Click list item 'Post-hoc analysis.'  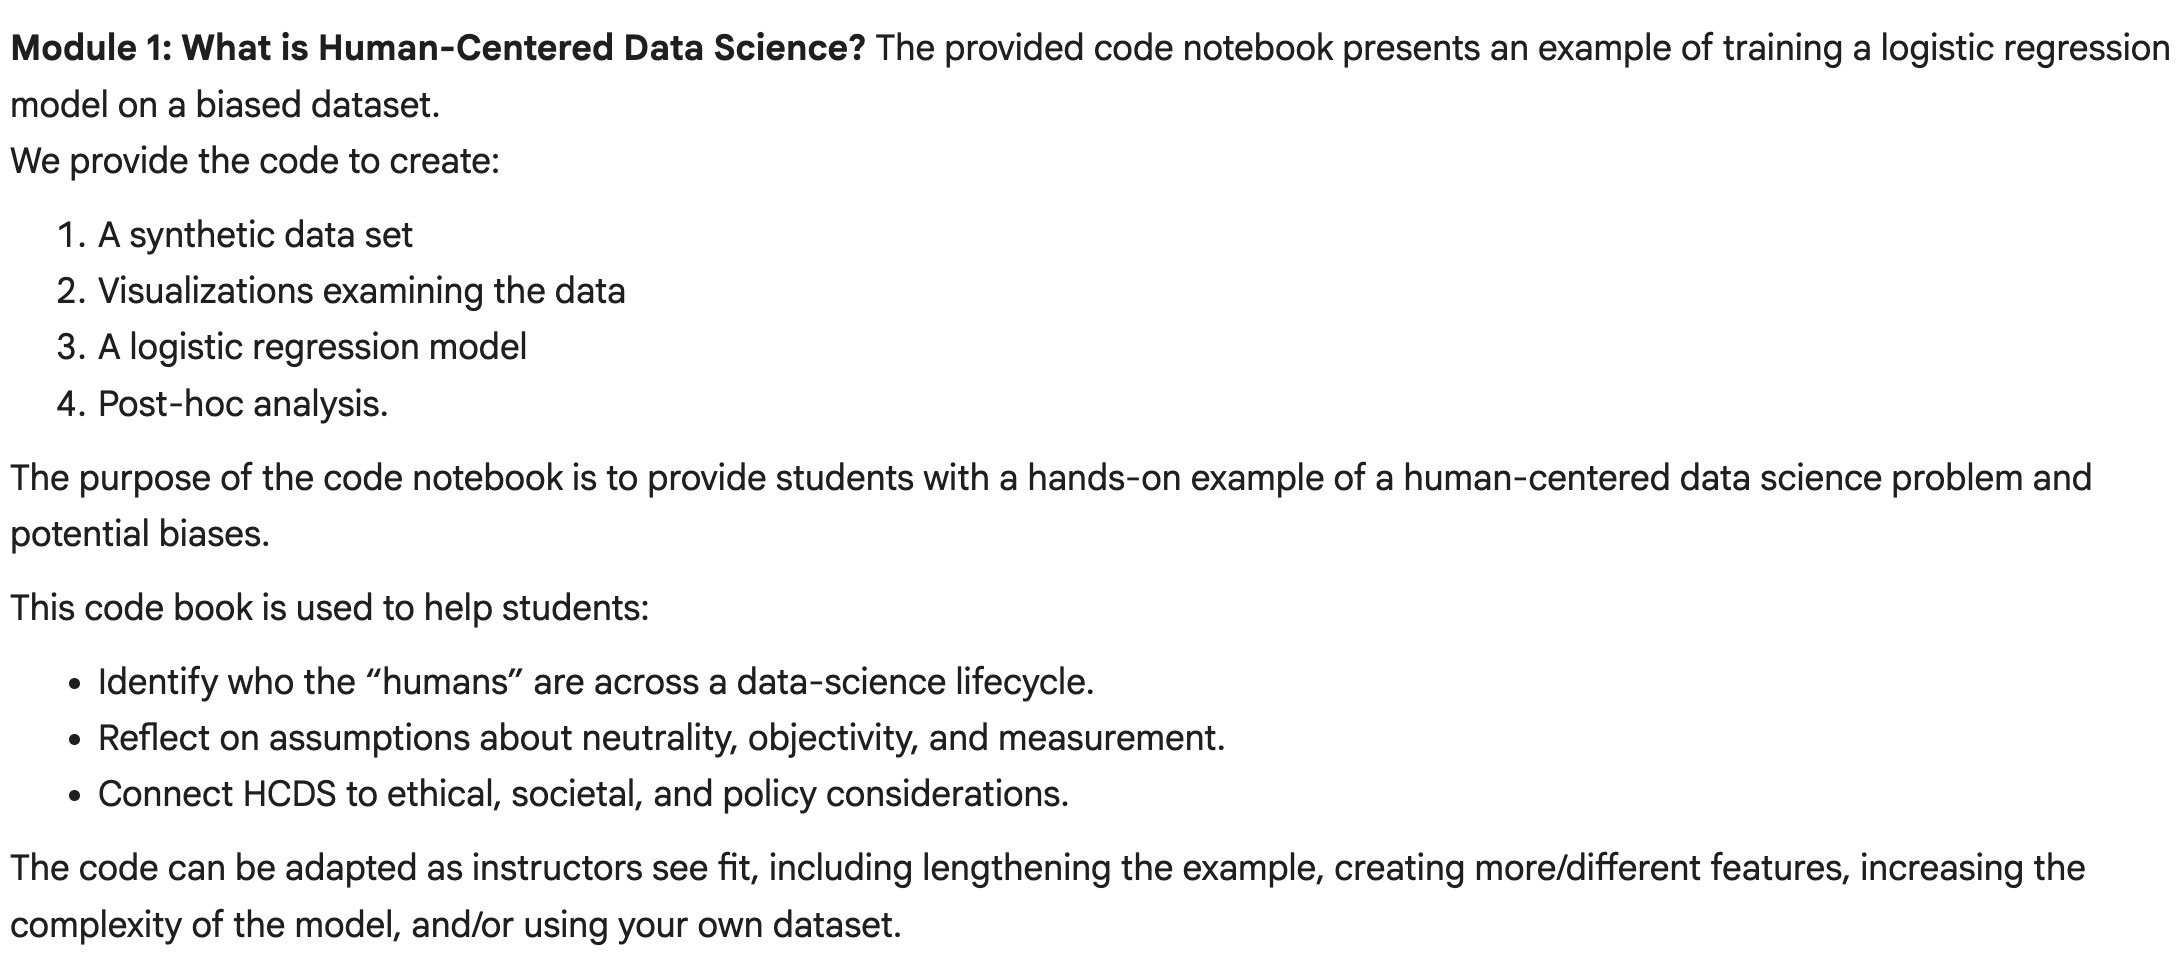coord(243,404)
